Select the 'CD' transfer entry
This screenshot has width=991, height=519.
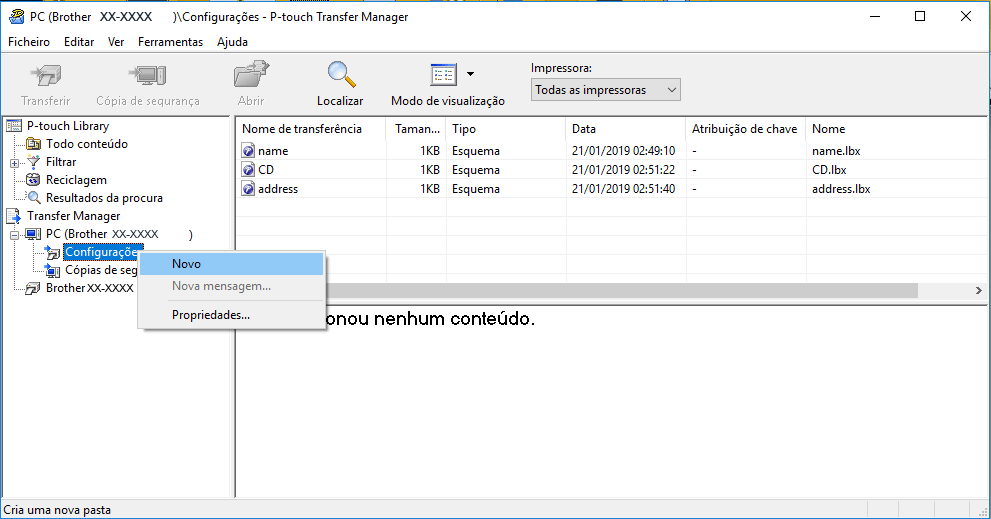point(266,169)
